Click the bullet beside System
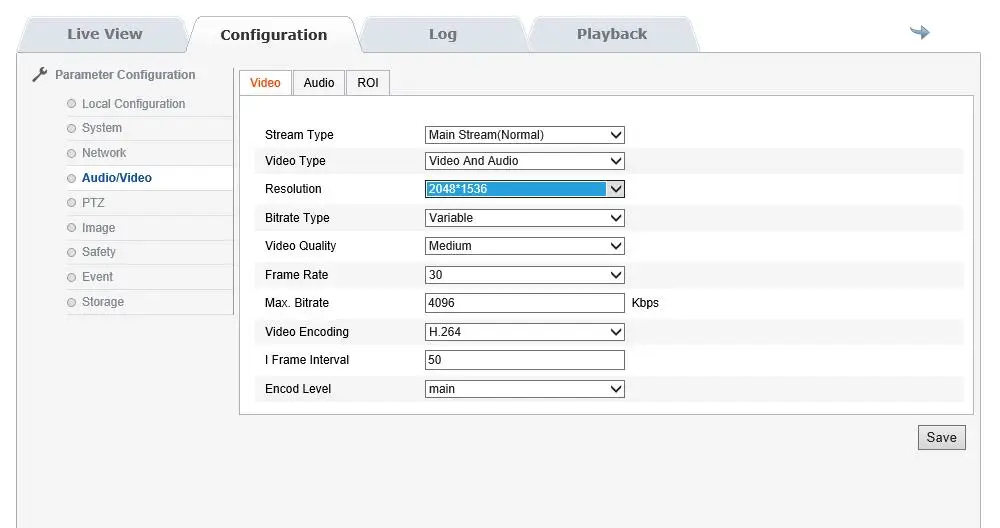 click(71, 128)
